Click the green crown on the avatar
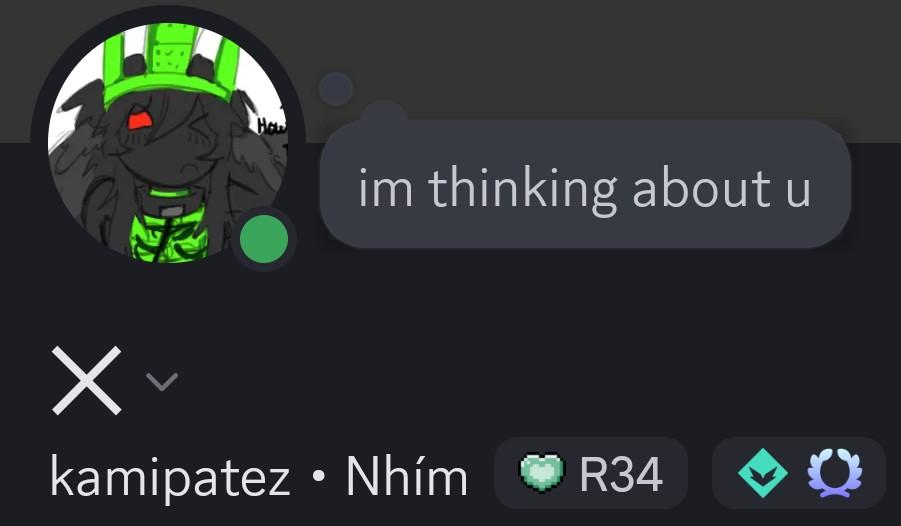This screenshot has width=901, height=526. (x=171, y=63)
